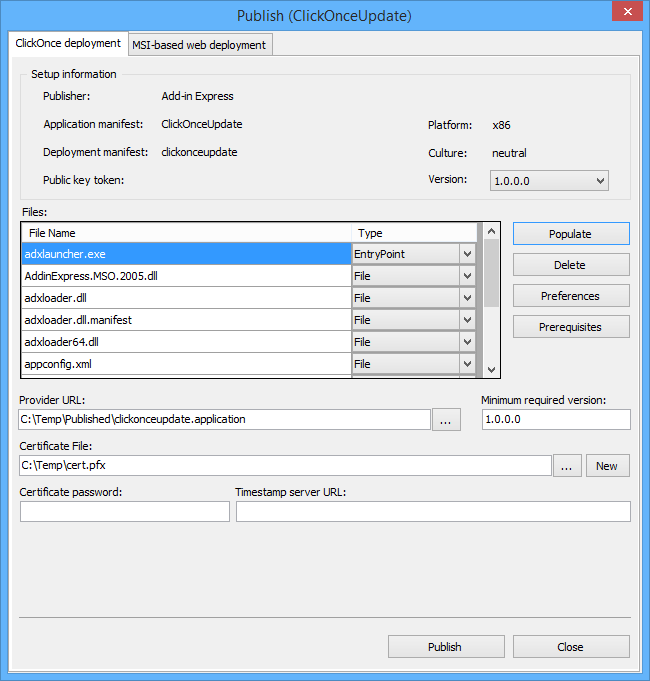The image size is (650, 681).
Task: Open the Prerequisites dialog
Action: pos(570,327)
